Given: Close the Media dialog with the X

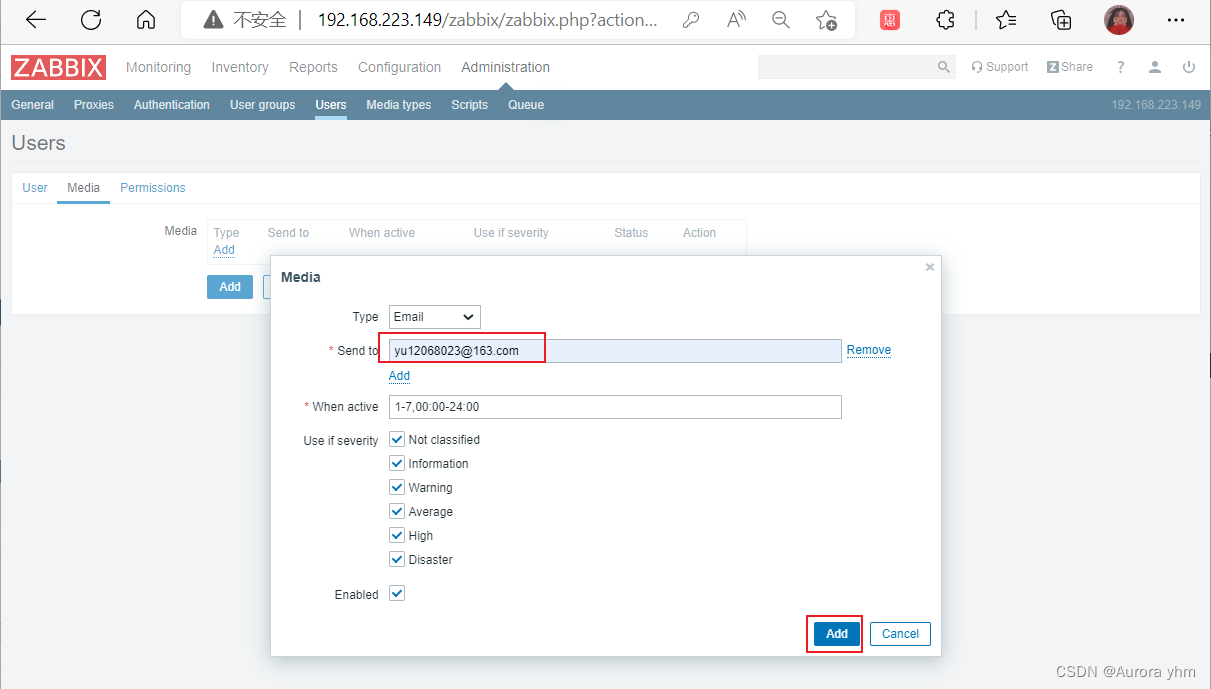Looking at the screenshot, I should coord(930,267).
